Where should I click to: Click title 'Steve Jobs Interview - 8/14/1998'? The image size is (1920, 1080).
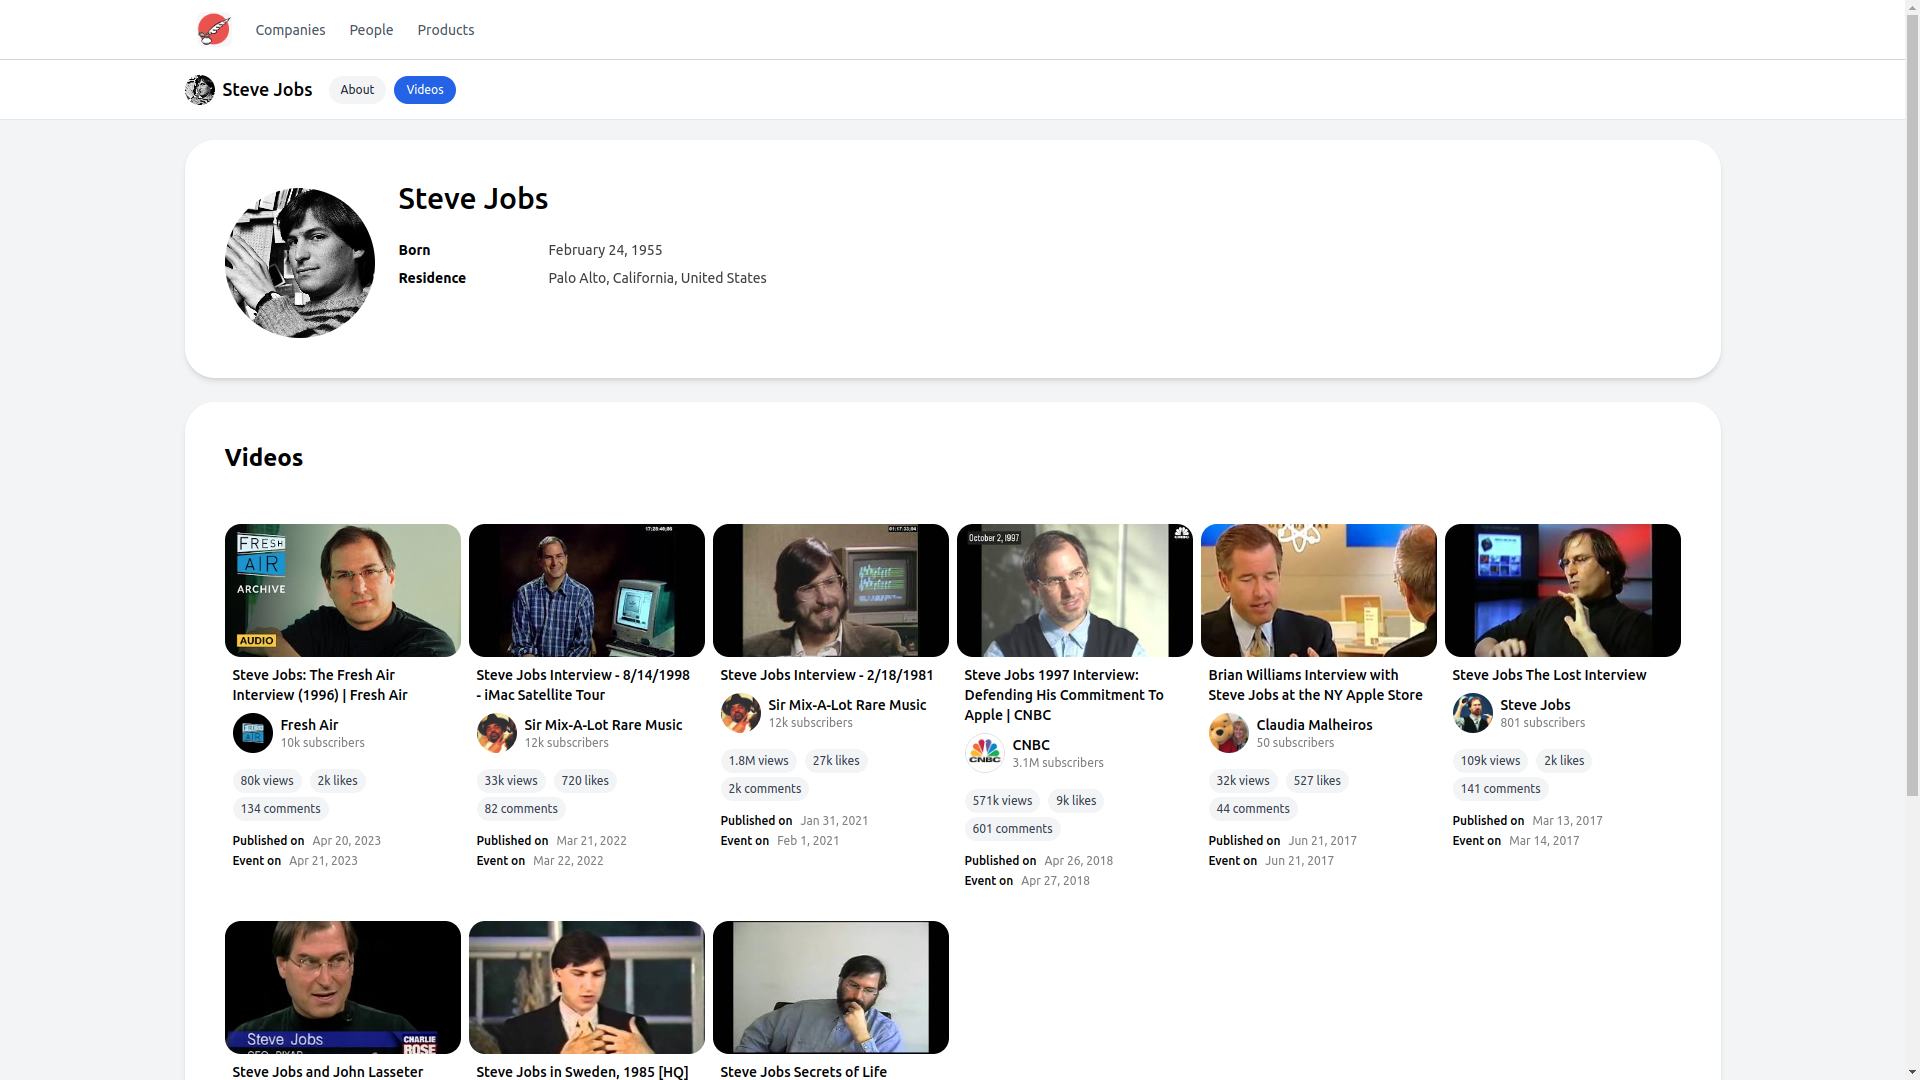pyautogui.click(x=583, y=685)
